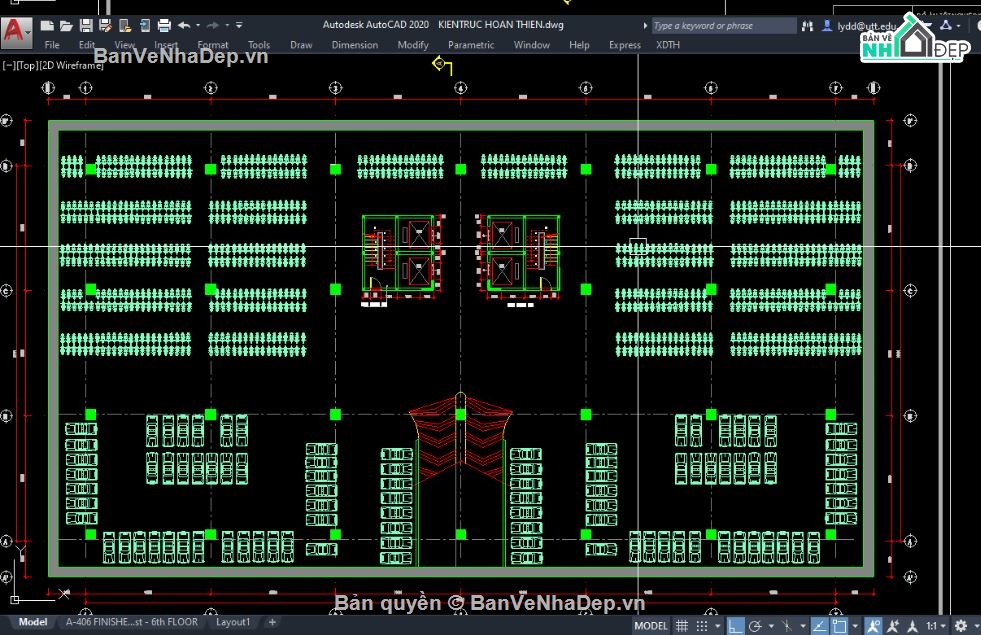
Task: Add a new layout with plus button
Action: pyautogui.click(x=272, y=622)
